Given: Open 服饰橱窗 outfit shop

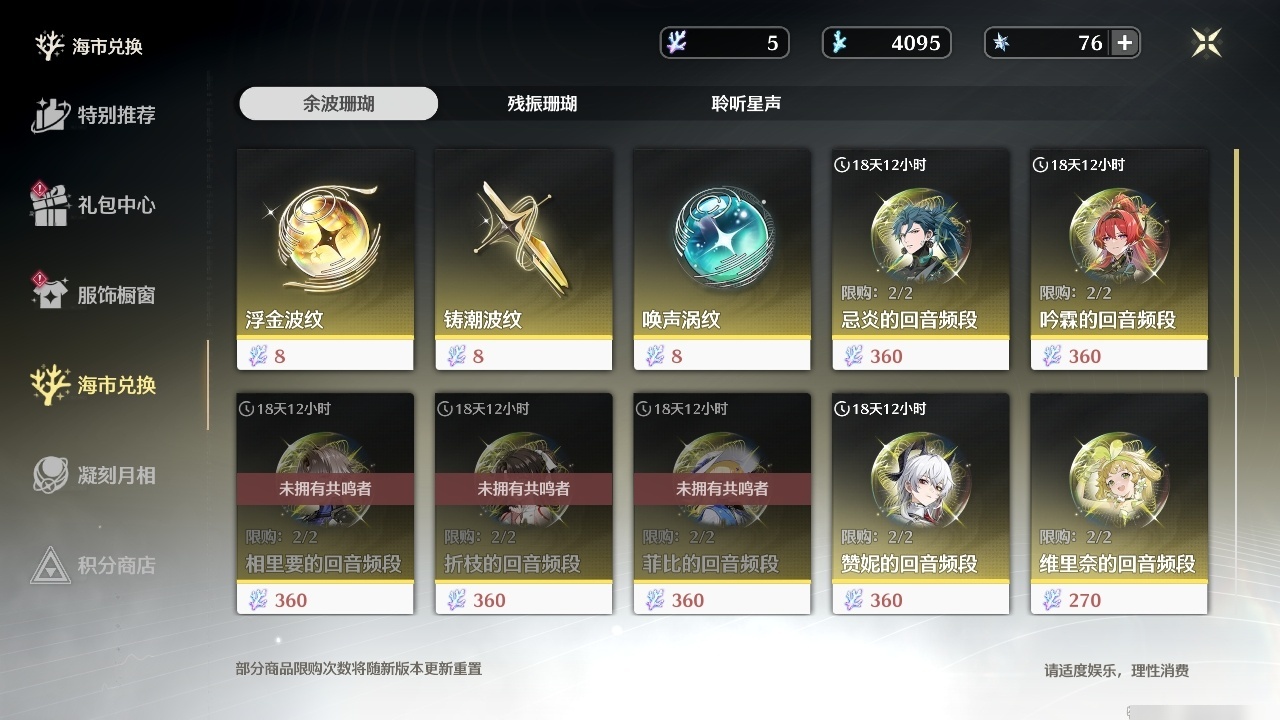Looking at the screenshot, I should coord(93,295).
